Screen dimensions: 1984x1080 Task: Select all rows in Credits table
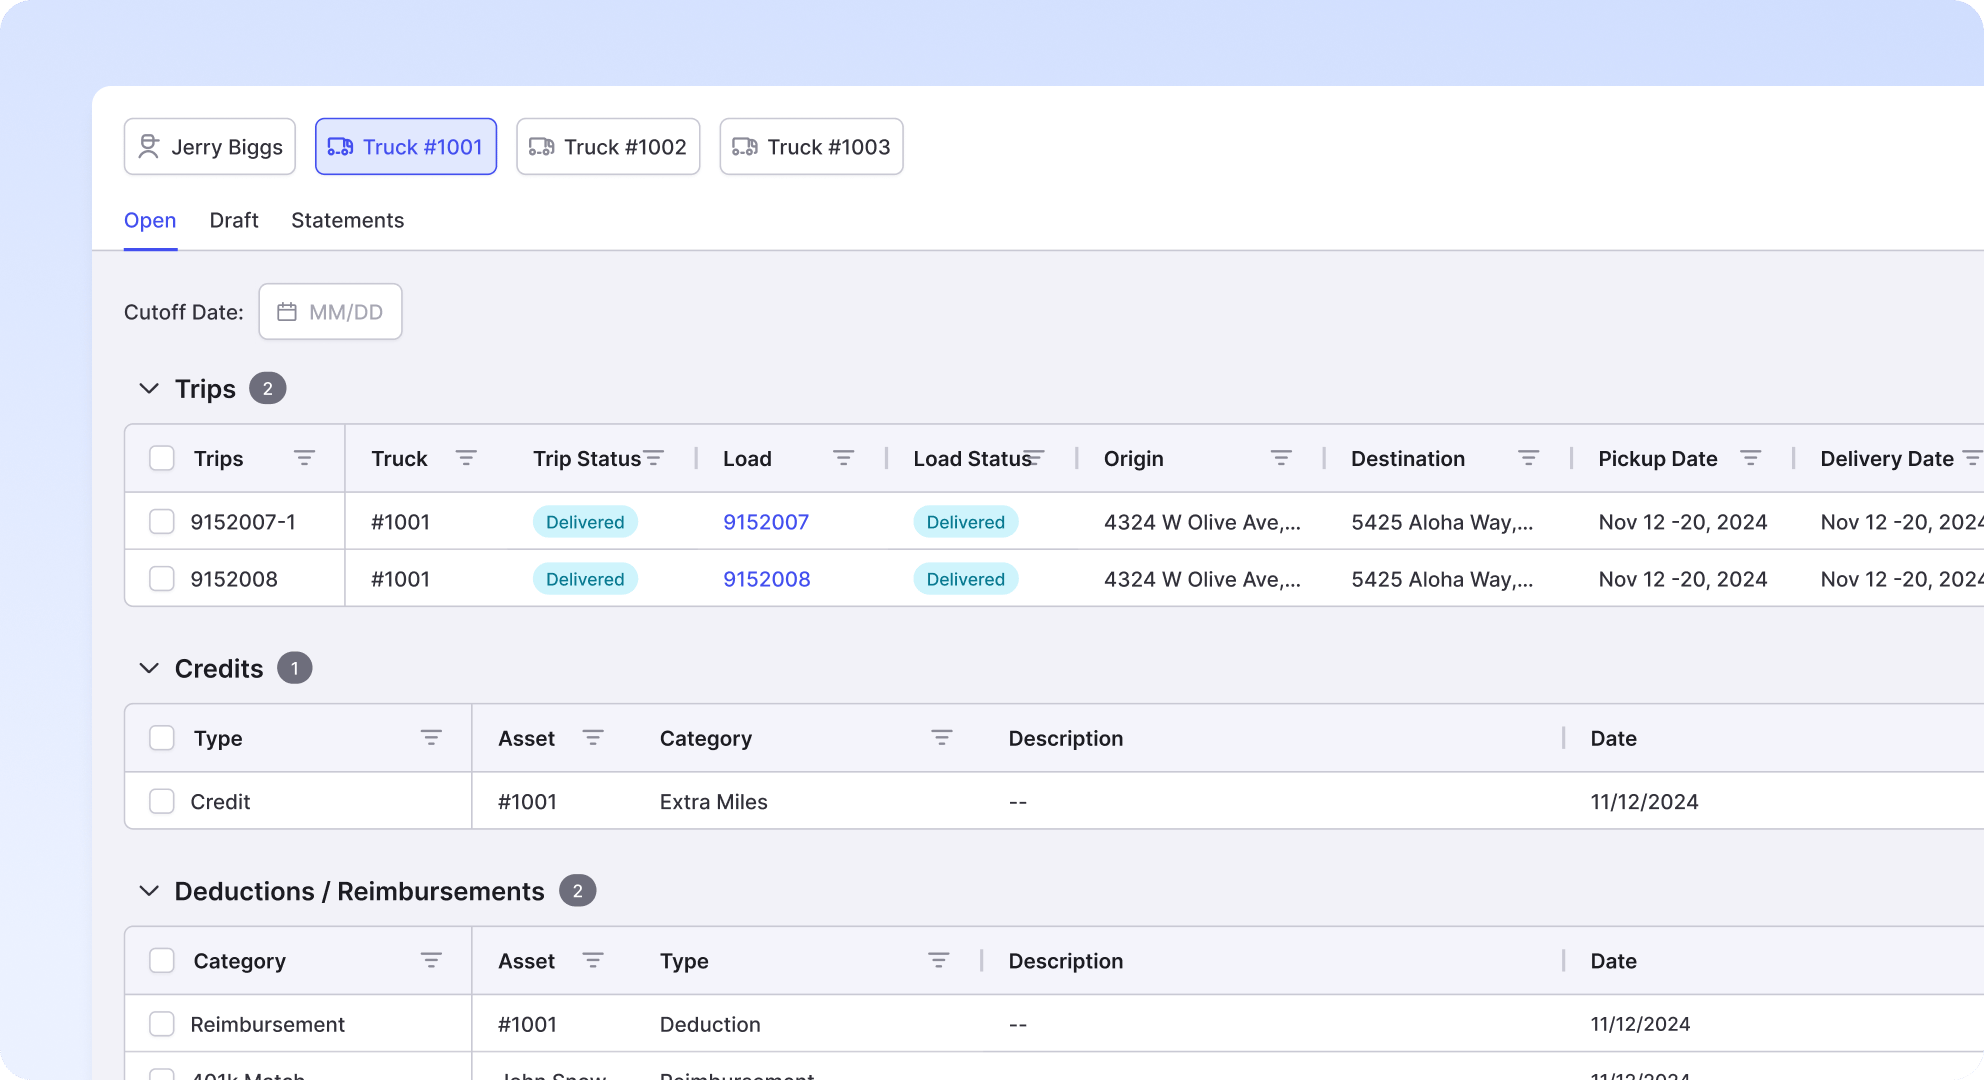(162, 738)
